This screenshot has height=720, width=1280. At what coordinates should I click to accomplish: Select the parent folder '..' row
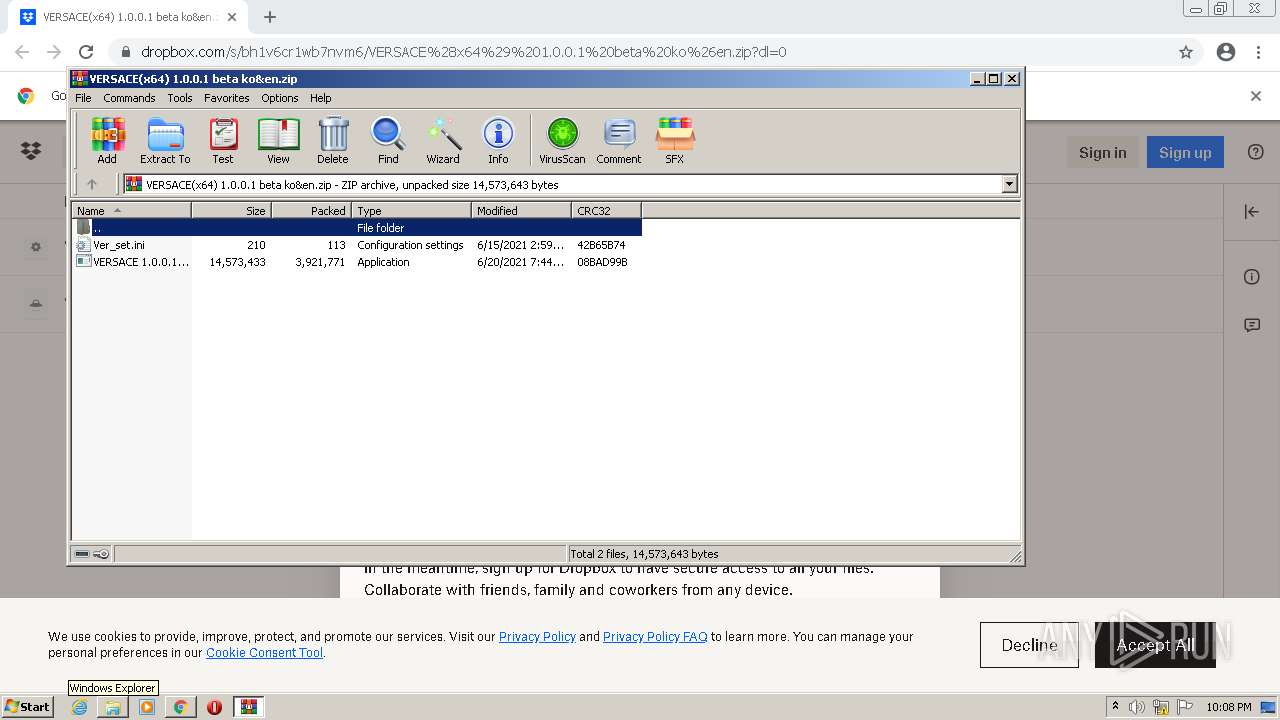357,228
